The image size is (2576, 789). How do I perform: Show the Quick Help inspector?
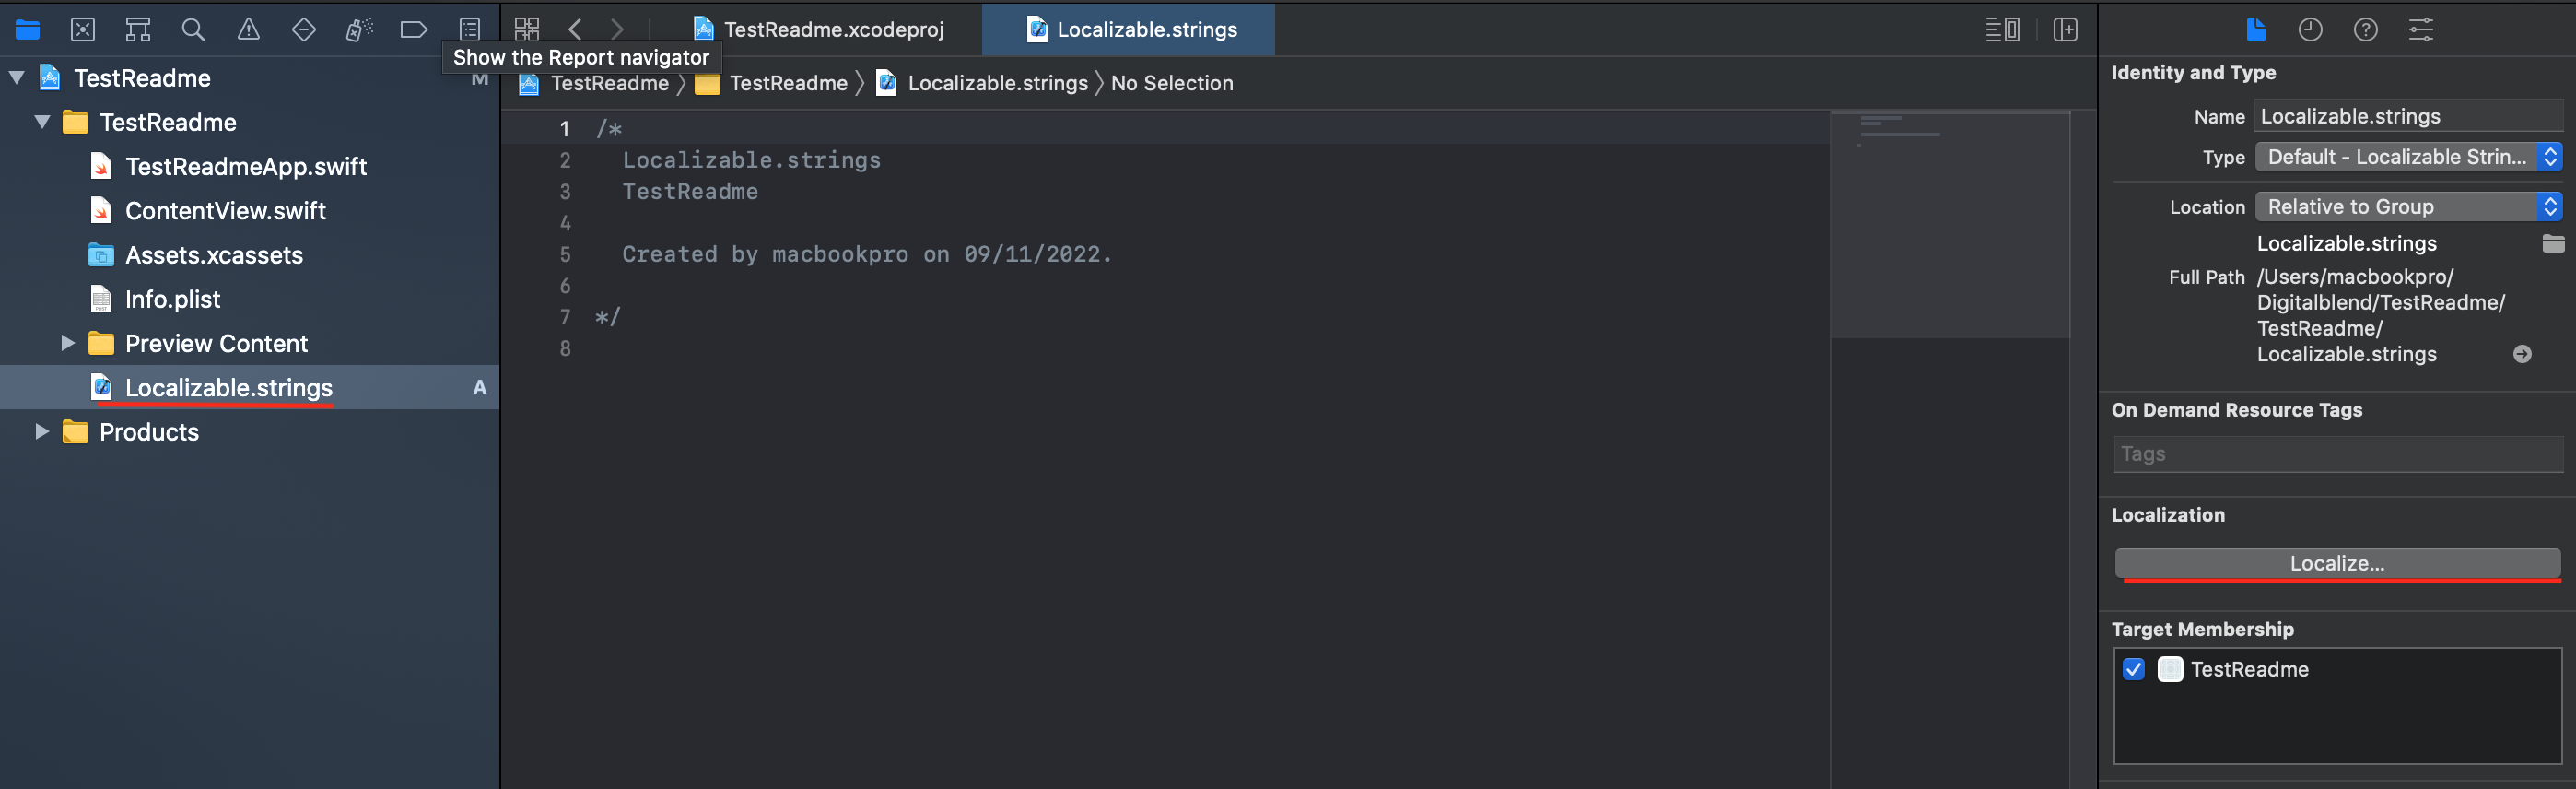pos(2366,29)
